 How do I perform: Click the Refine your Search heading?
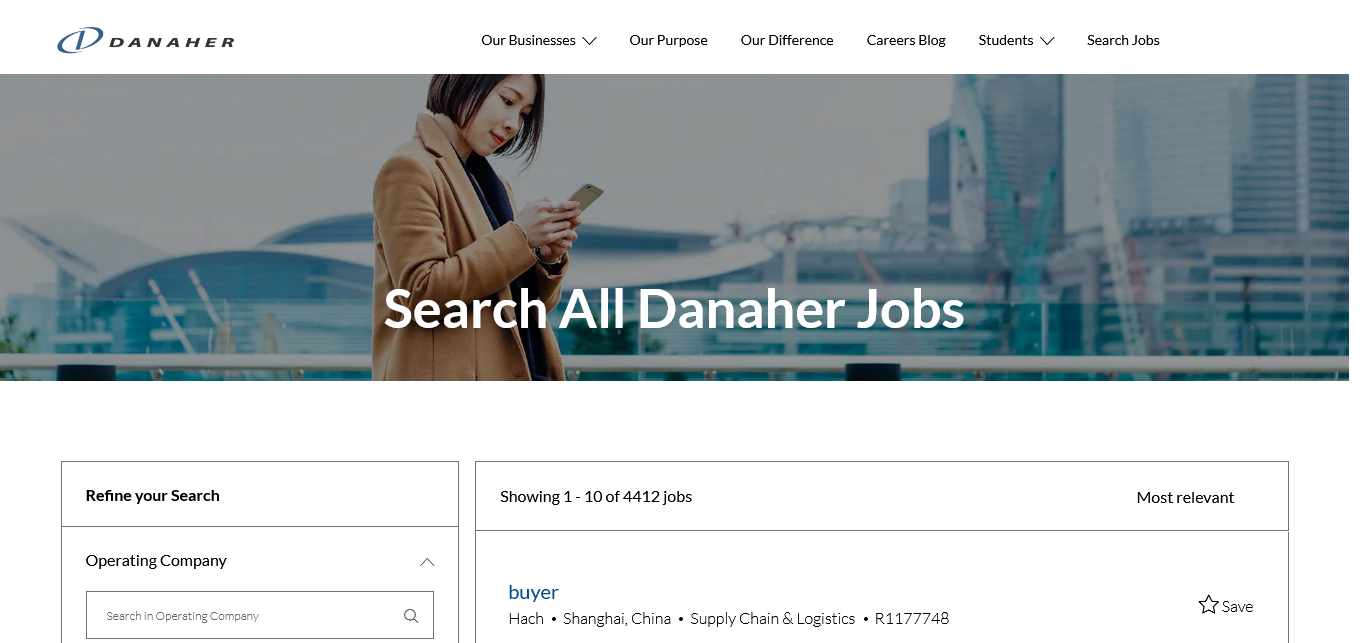[x=152, y=495]
